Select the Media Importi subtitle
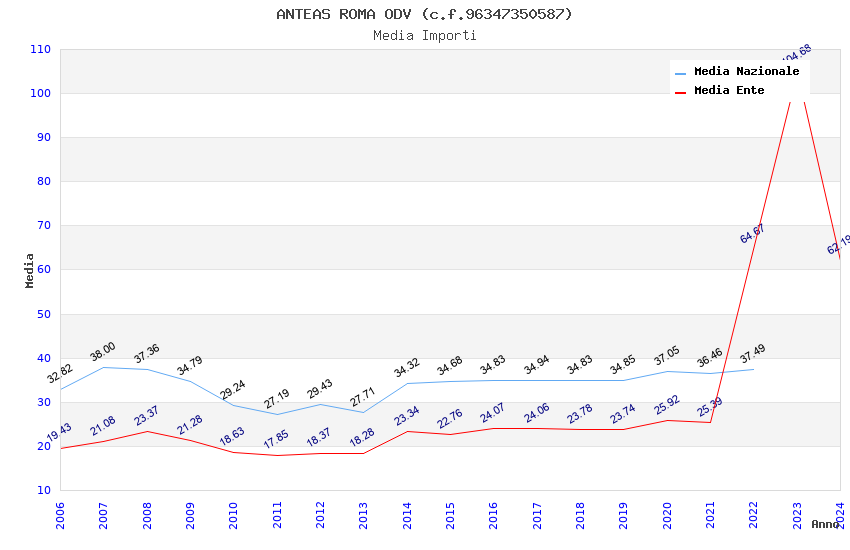The image size is (850, 550). click(424, 36)
